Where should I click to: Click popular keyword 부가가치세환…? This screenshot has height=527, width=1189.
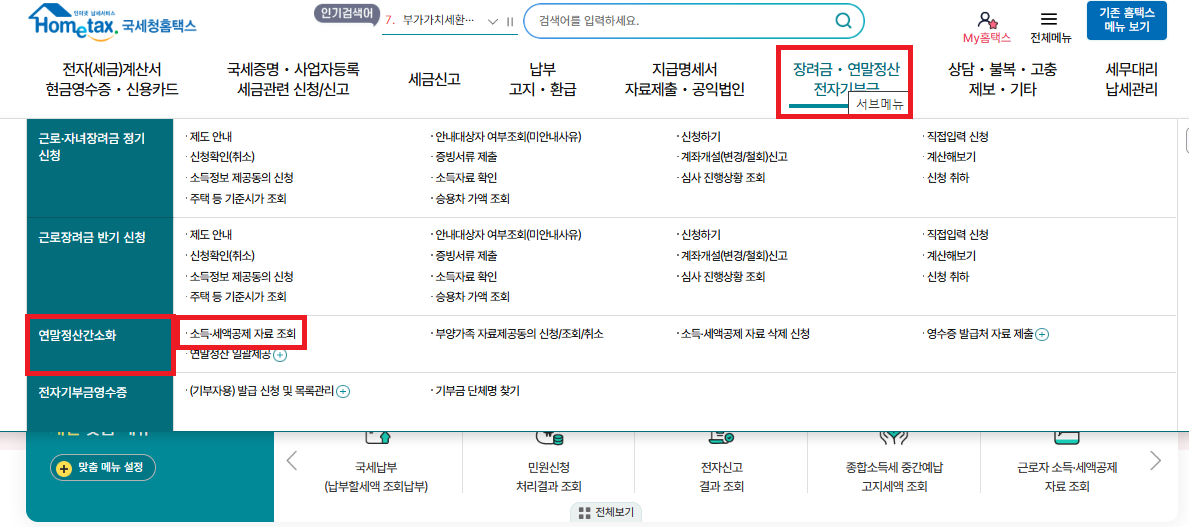click(x=438, y=20)
